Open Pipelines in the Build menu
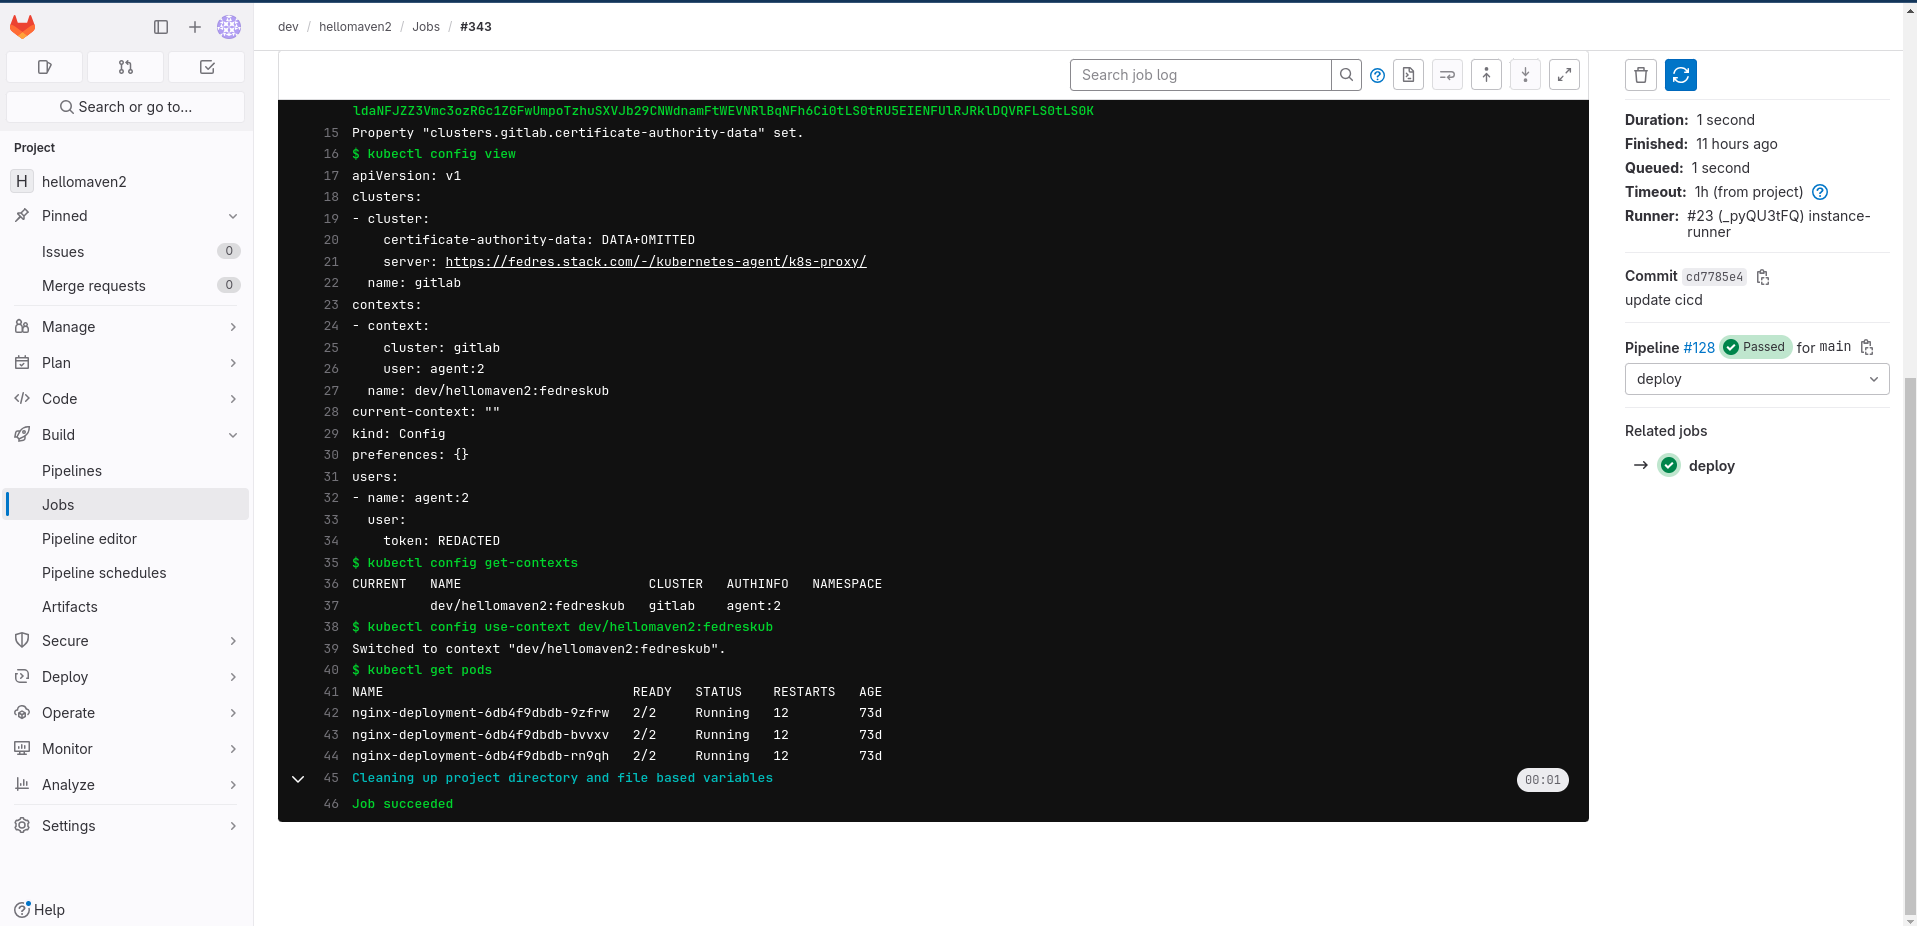The height and width of the screenshot is (926, 1917). coord(72,471)
